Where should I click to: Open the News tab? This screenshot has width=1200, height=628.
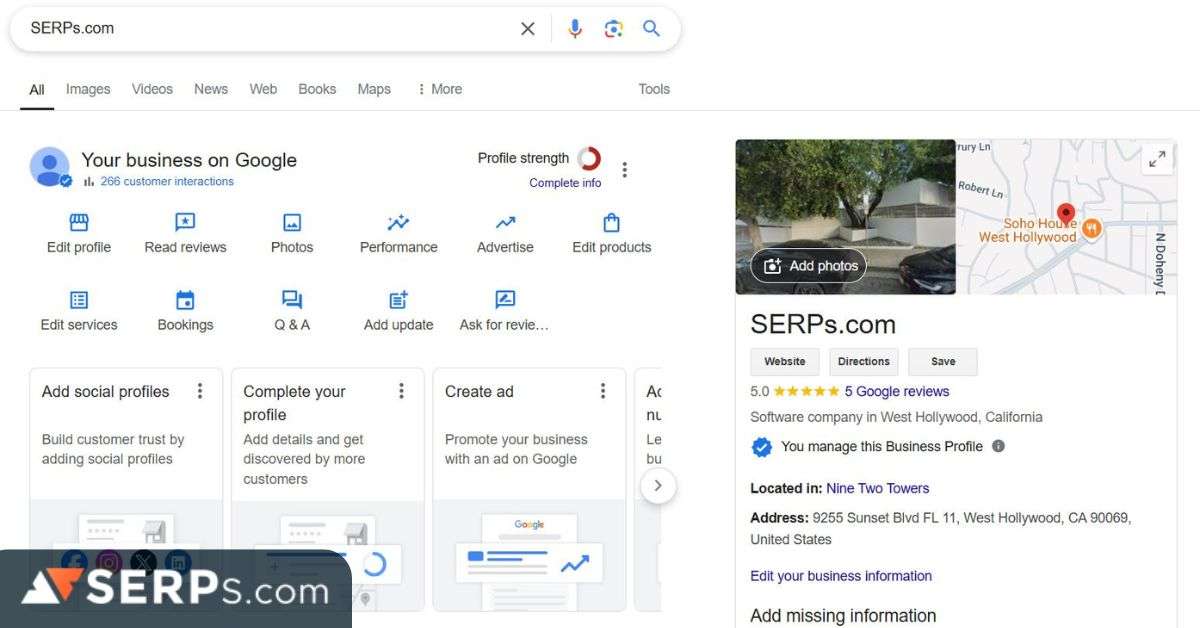(x=211, y=89)
